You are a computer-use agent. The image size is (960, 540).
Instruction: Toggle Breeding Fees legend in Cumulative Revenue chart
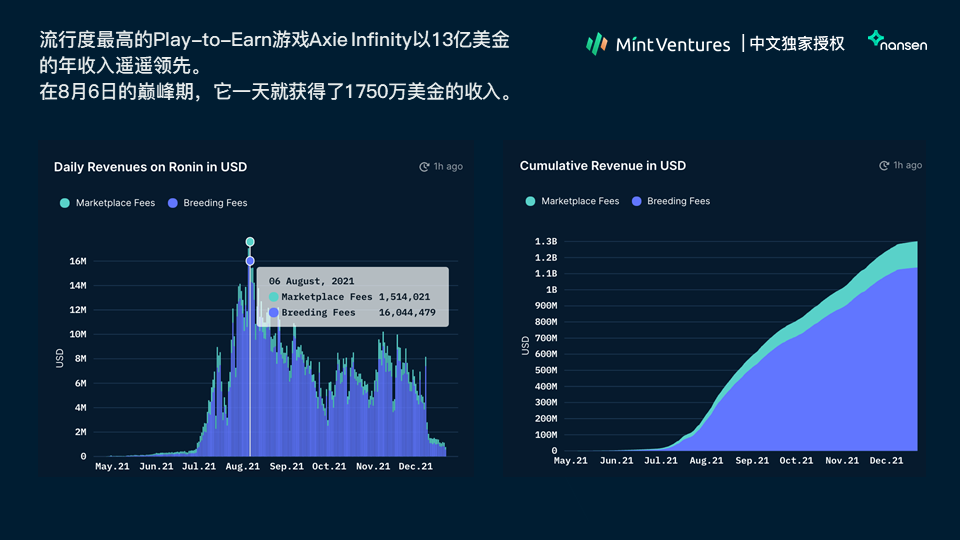pos(671,201)
